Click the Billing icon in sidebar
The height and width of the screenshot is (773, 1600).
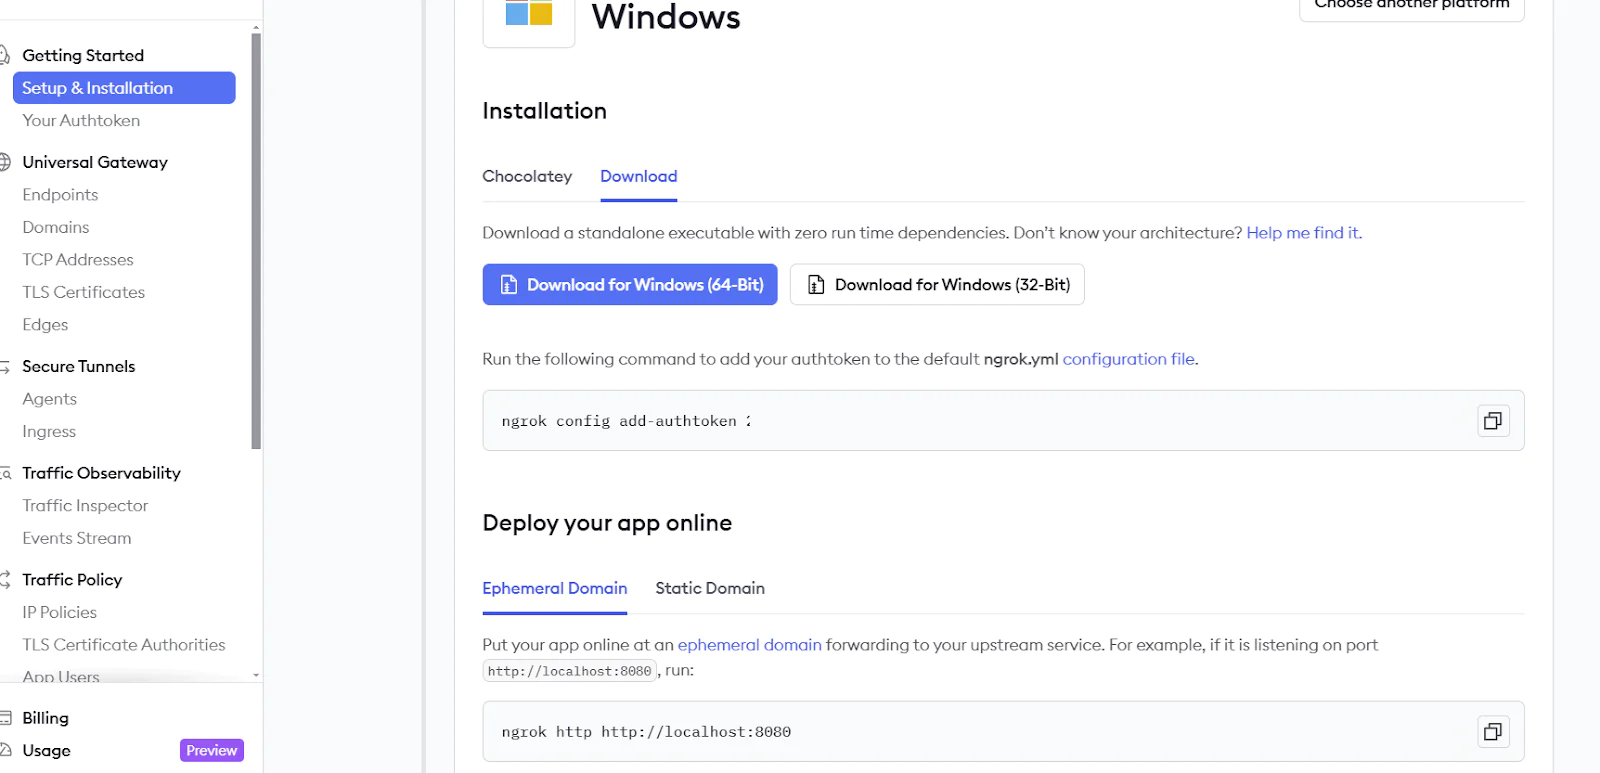click(5, 718)
